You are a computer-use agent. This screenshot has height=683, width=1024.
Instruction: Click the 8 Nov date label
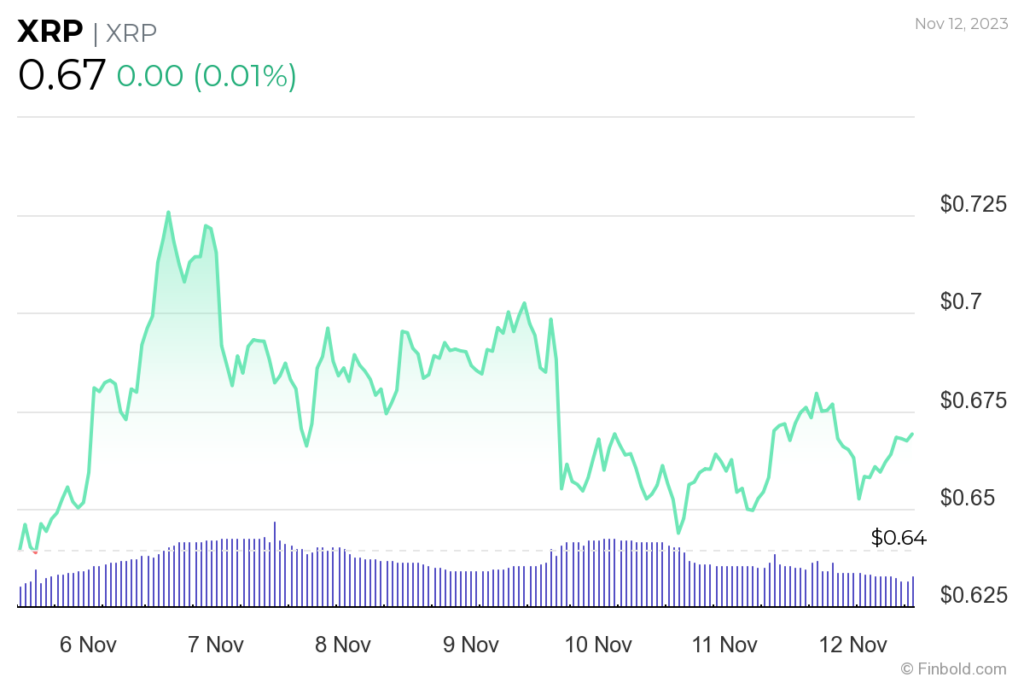point(343,645)
